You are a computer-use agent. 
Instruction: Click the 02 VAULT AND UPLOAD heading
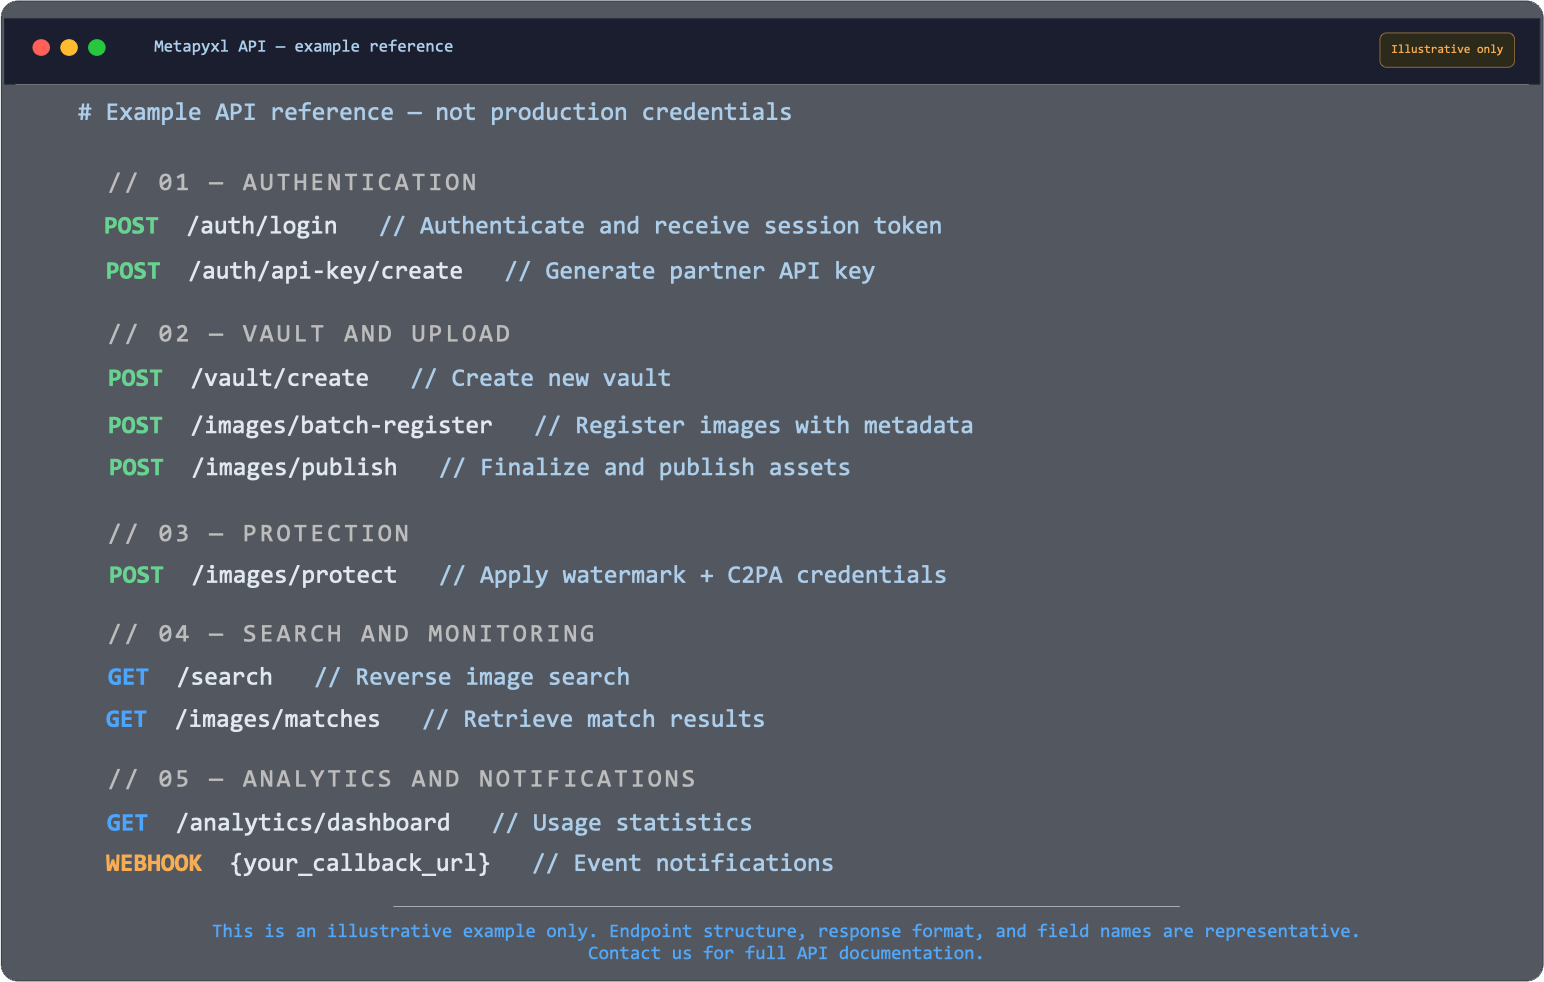click(x=309, y=333)
